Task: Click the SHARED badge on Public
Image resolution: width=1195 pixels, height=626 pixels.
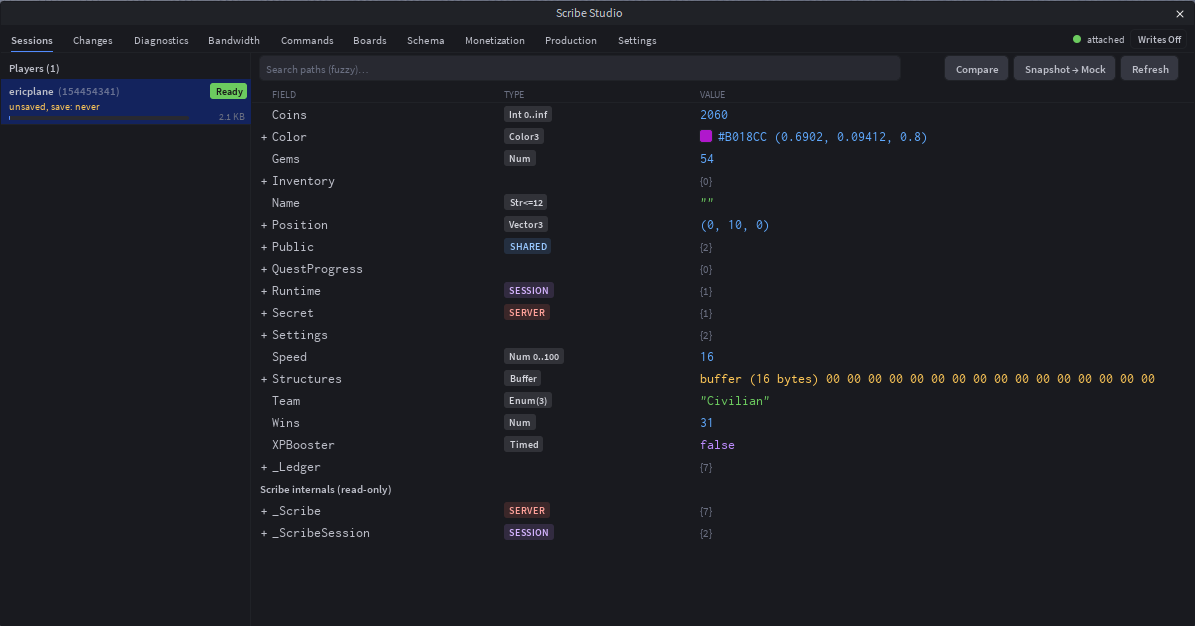Action: [x=528, y=247]
